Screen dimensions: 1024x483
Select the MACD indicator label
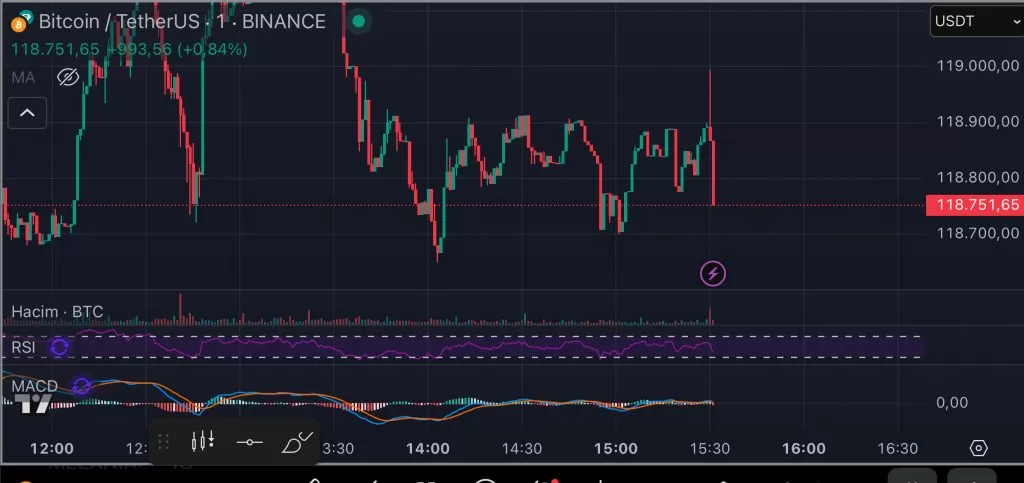point(34,386)
